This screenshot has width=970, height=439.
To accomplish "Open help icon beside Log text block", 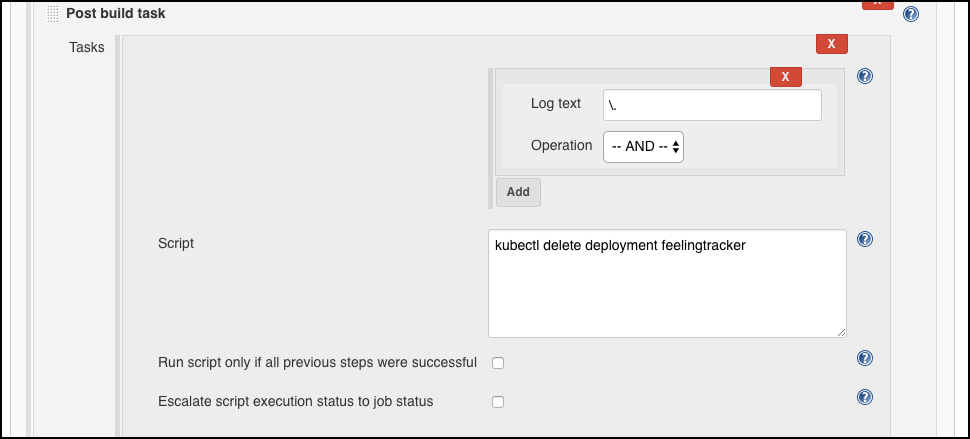I will coord(865,76).
